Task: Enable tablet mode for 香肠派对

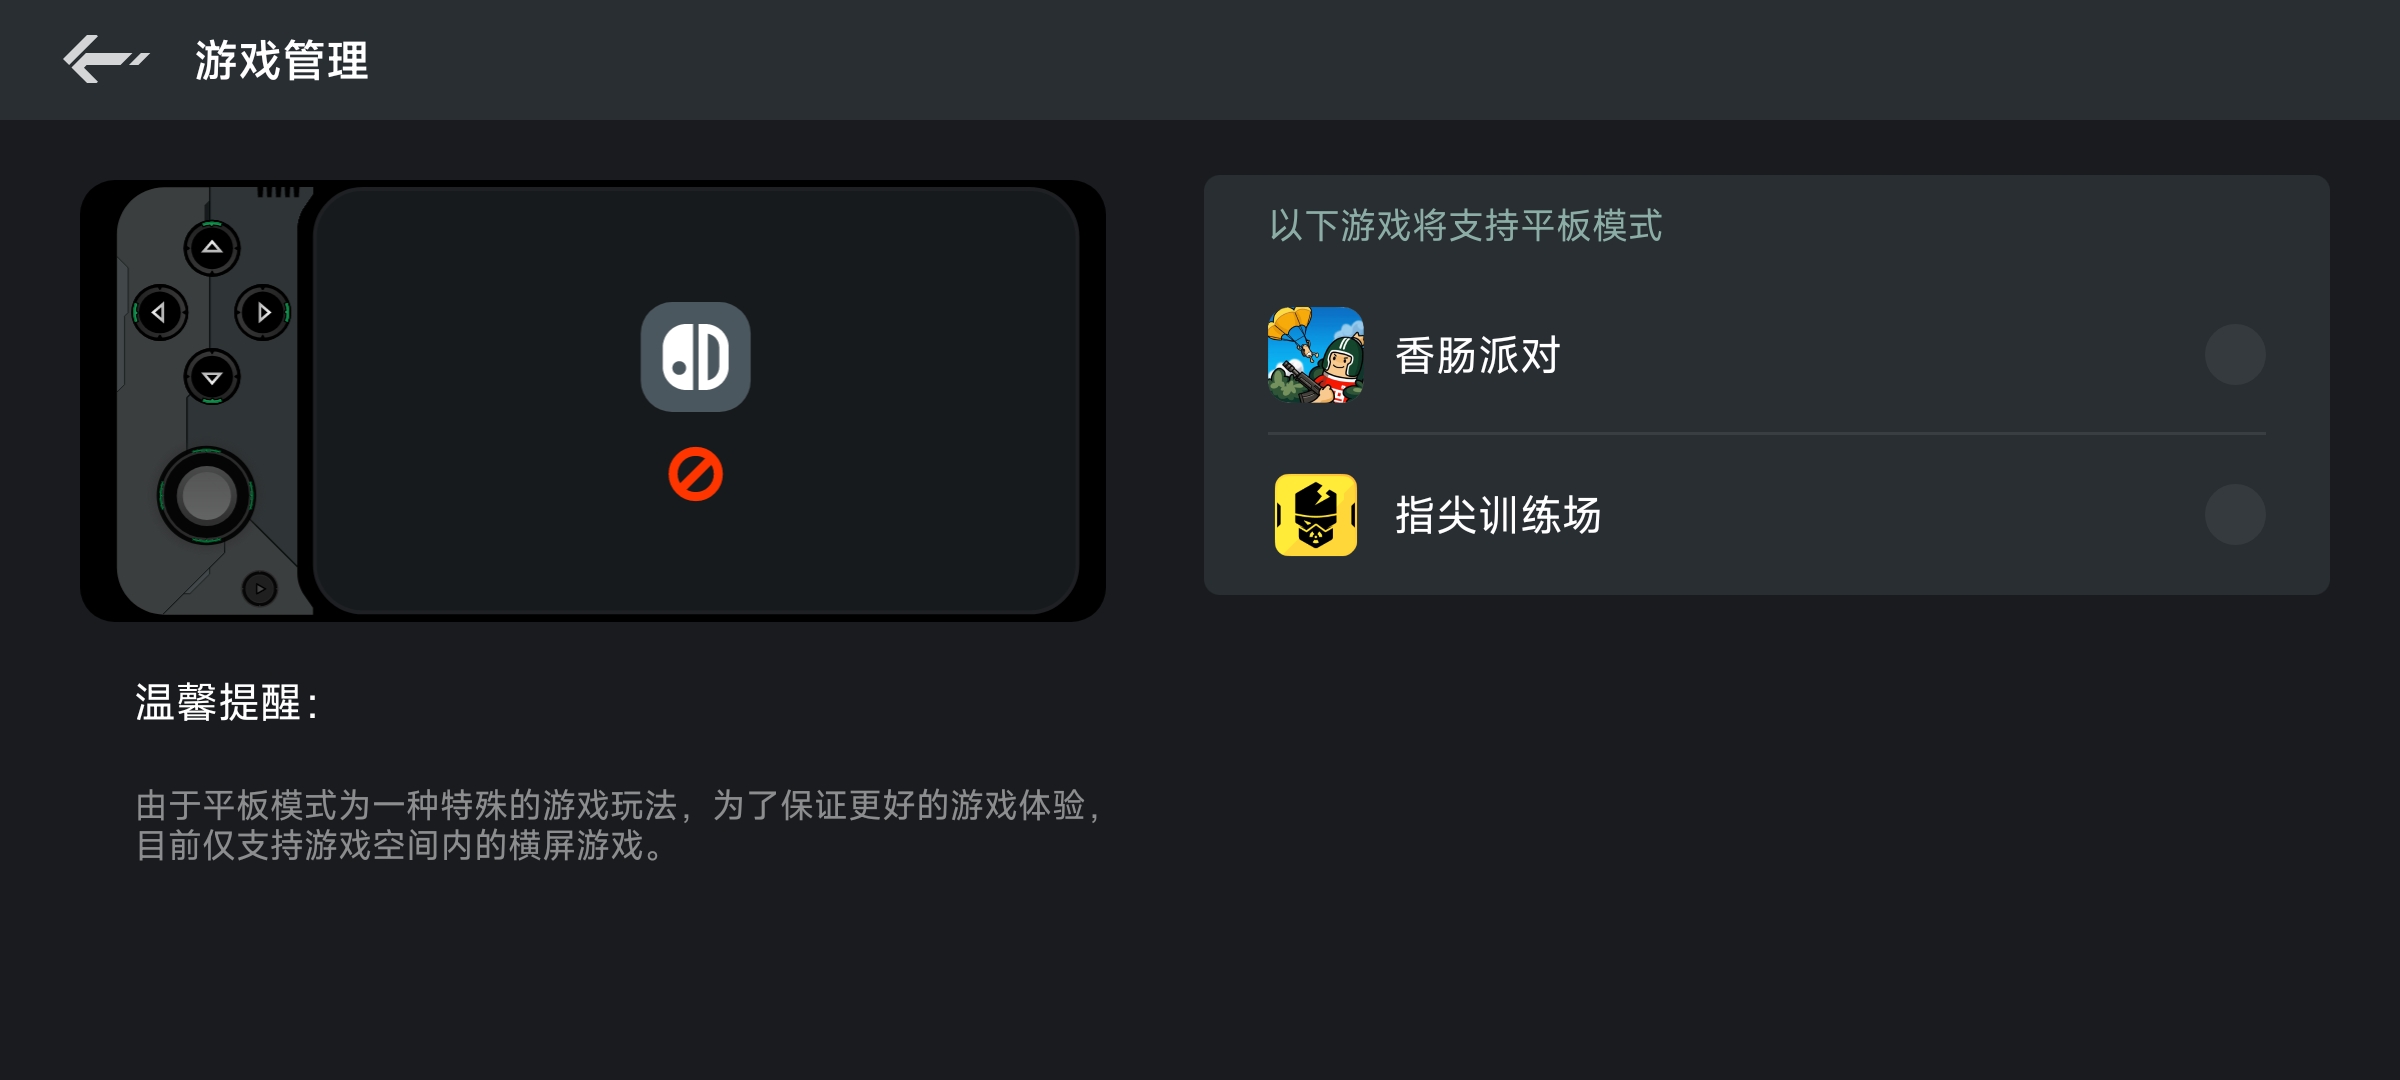Action: [2235, 354]
